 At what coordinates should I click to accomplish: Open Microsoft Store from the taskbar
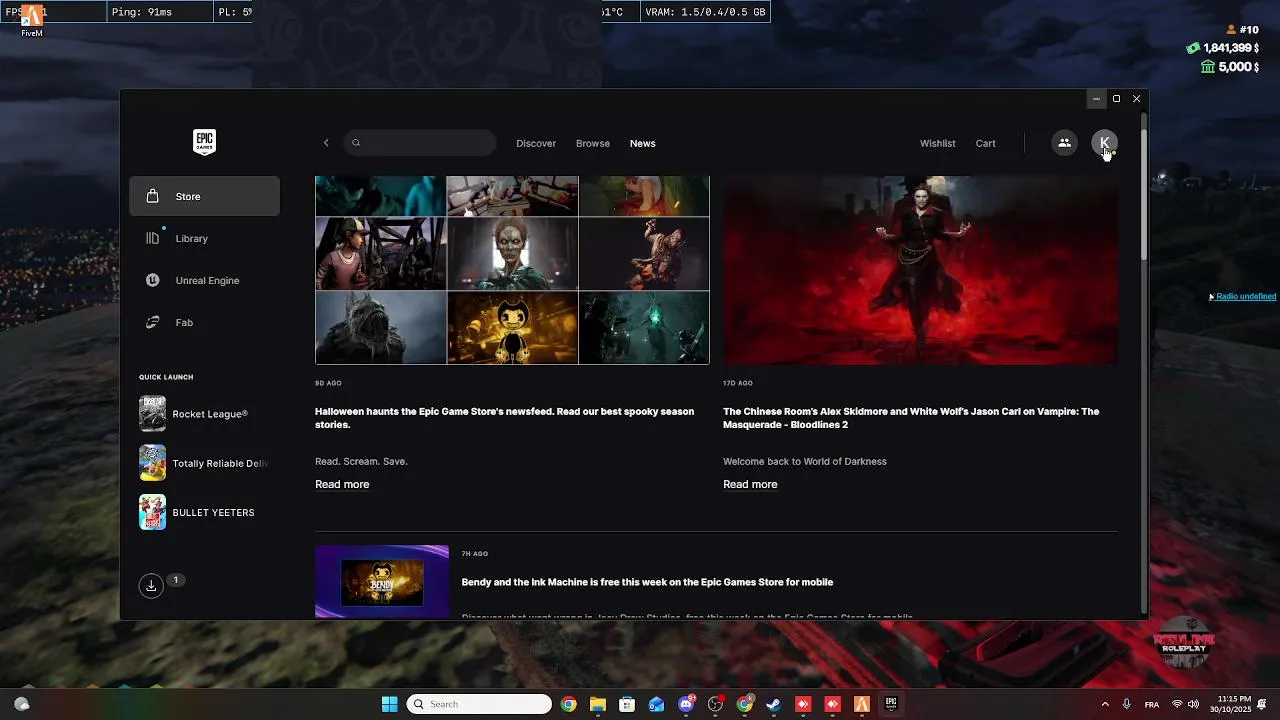click(x=627, y=704)
